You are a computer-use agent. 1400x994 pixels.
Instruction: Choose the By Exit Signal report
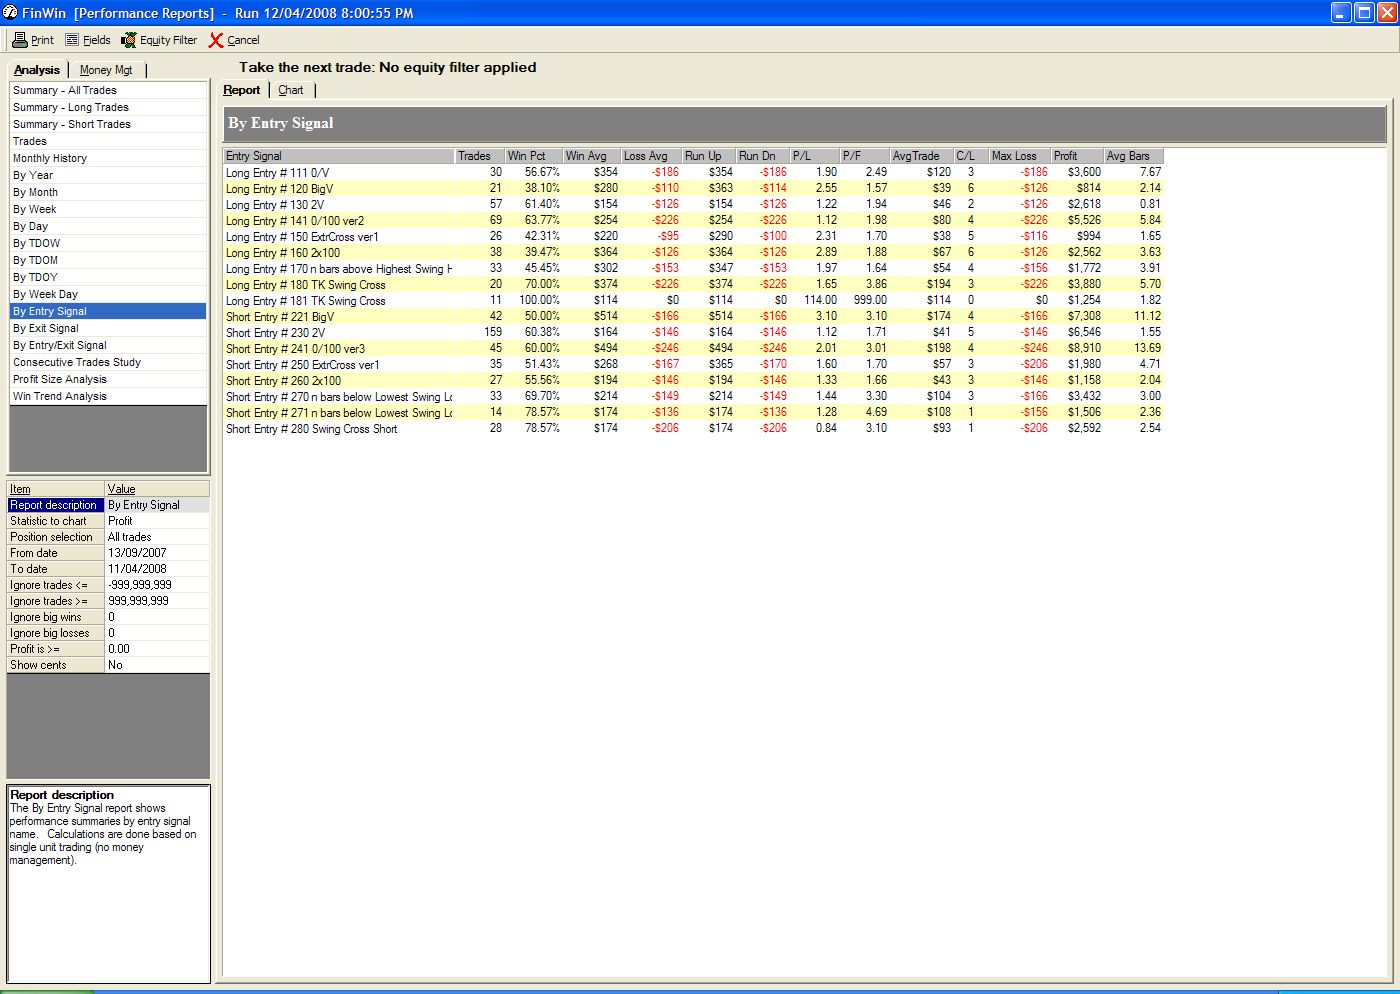[x=46, y=328]
